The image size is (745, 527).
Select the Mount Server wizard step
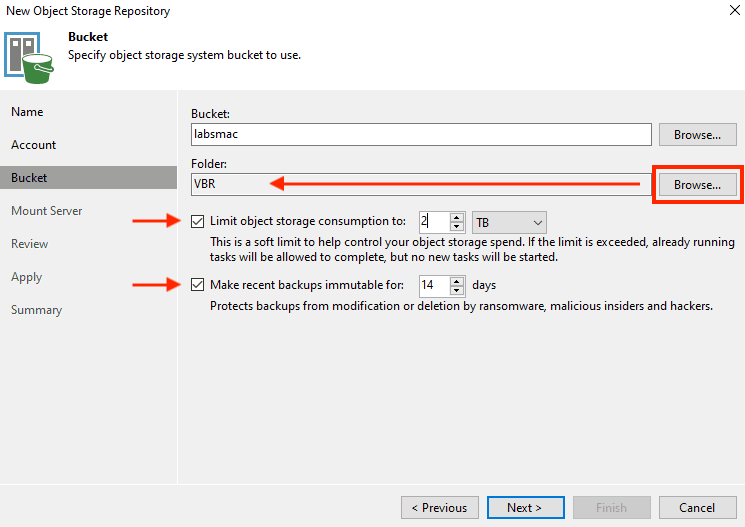47,211
